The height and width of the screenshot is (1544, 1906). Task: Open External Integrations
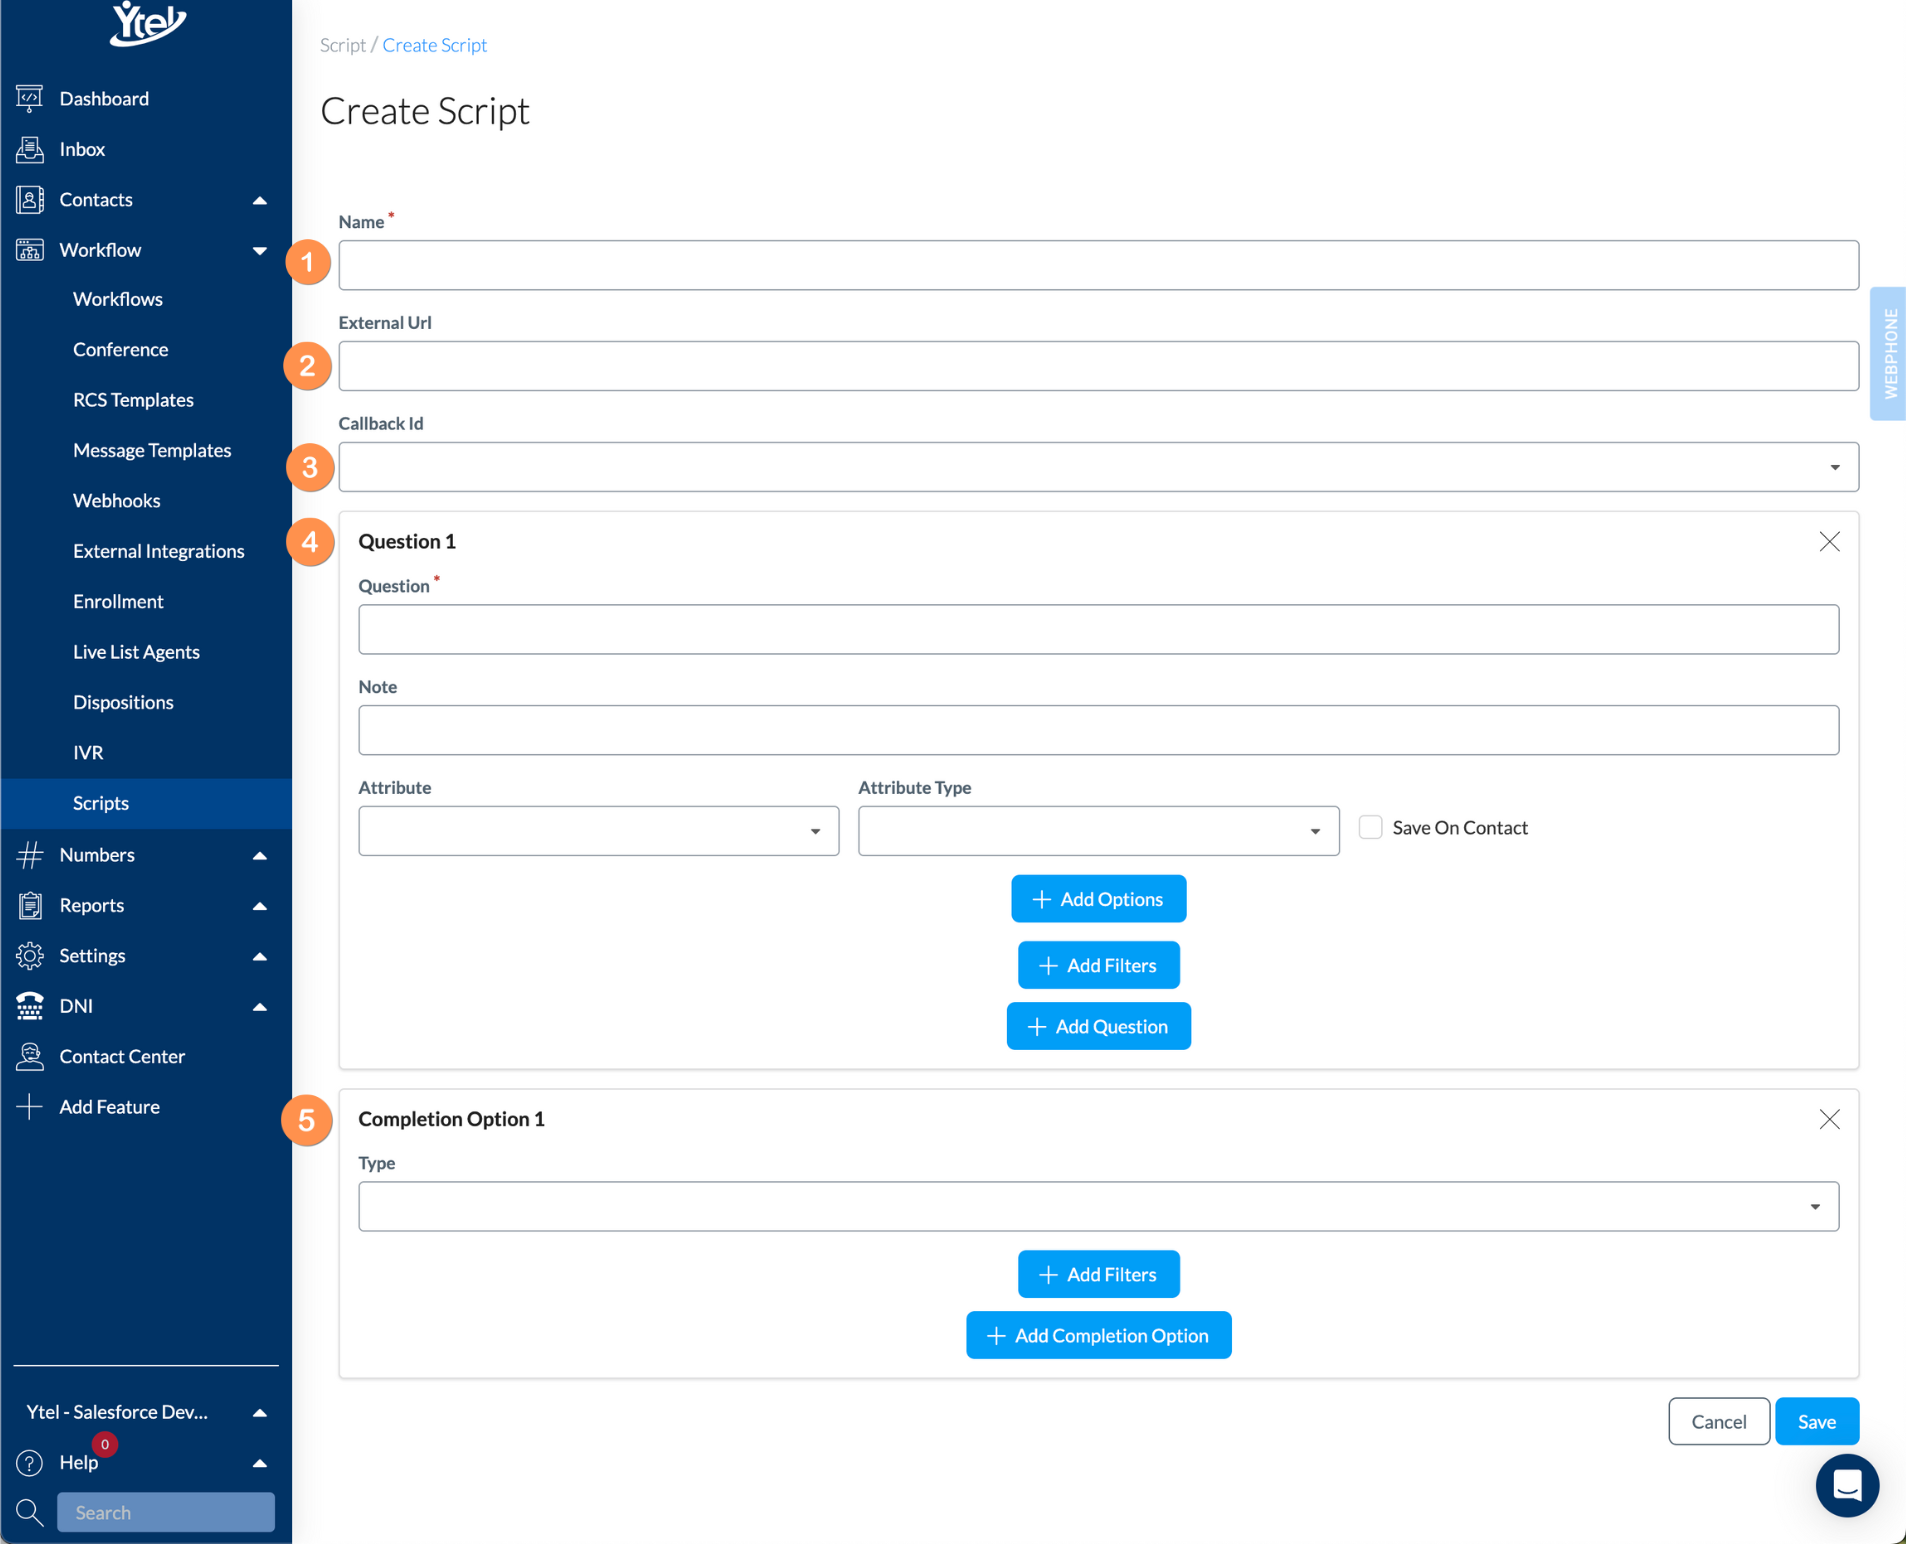coord(158,551)
